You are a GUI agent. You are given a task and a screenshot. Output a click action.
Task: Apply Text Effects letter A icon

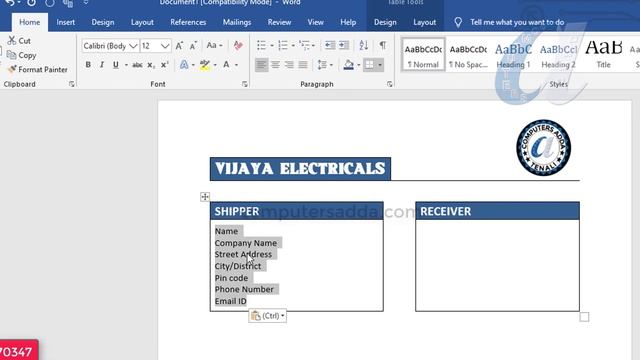point(184,64)
